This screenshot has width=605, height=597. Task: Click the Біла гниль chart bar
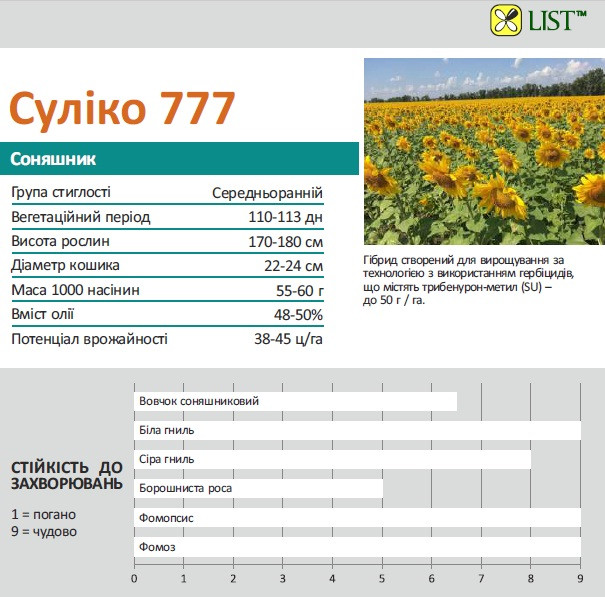pos(357,430)
